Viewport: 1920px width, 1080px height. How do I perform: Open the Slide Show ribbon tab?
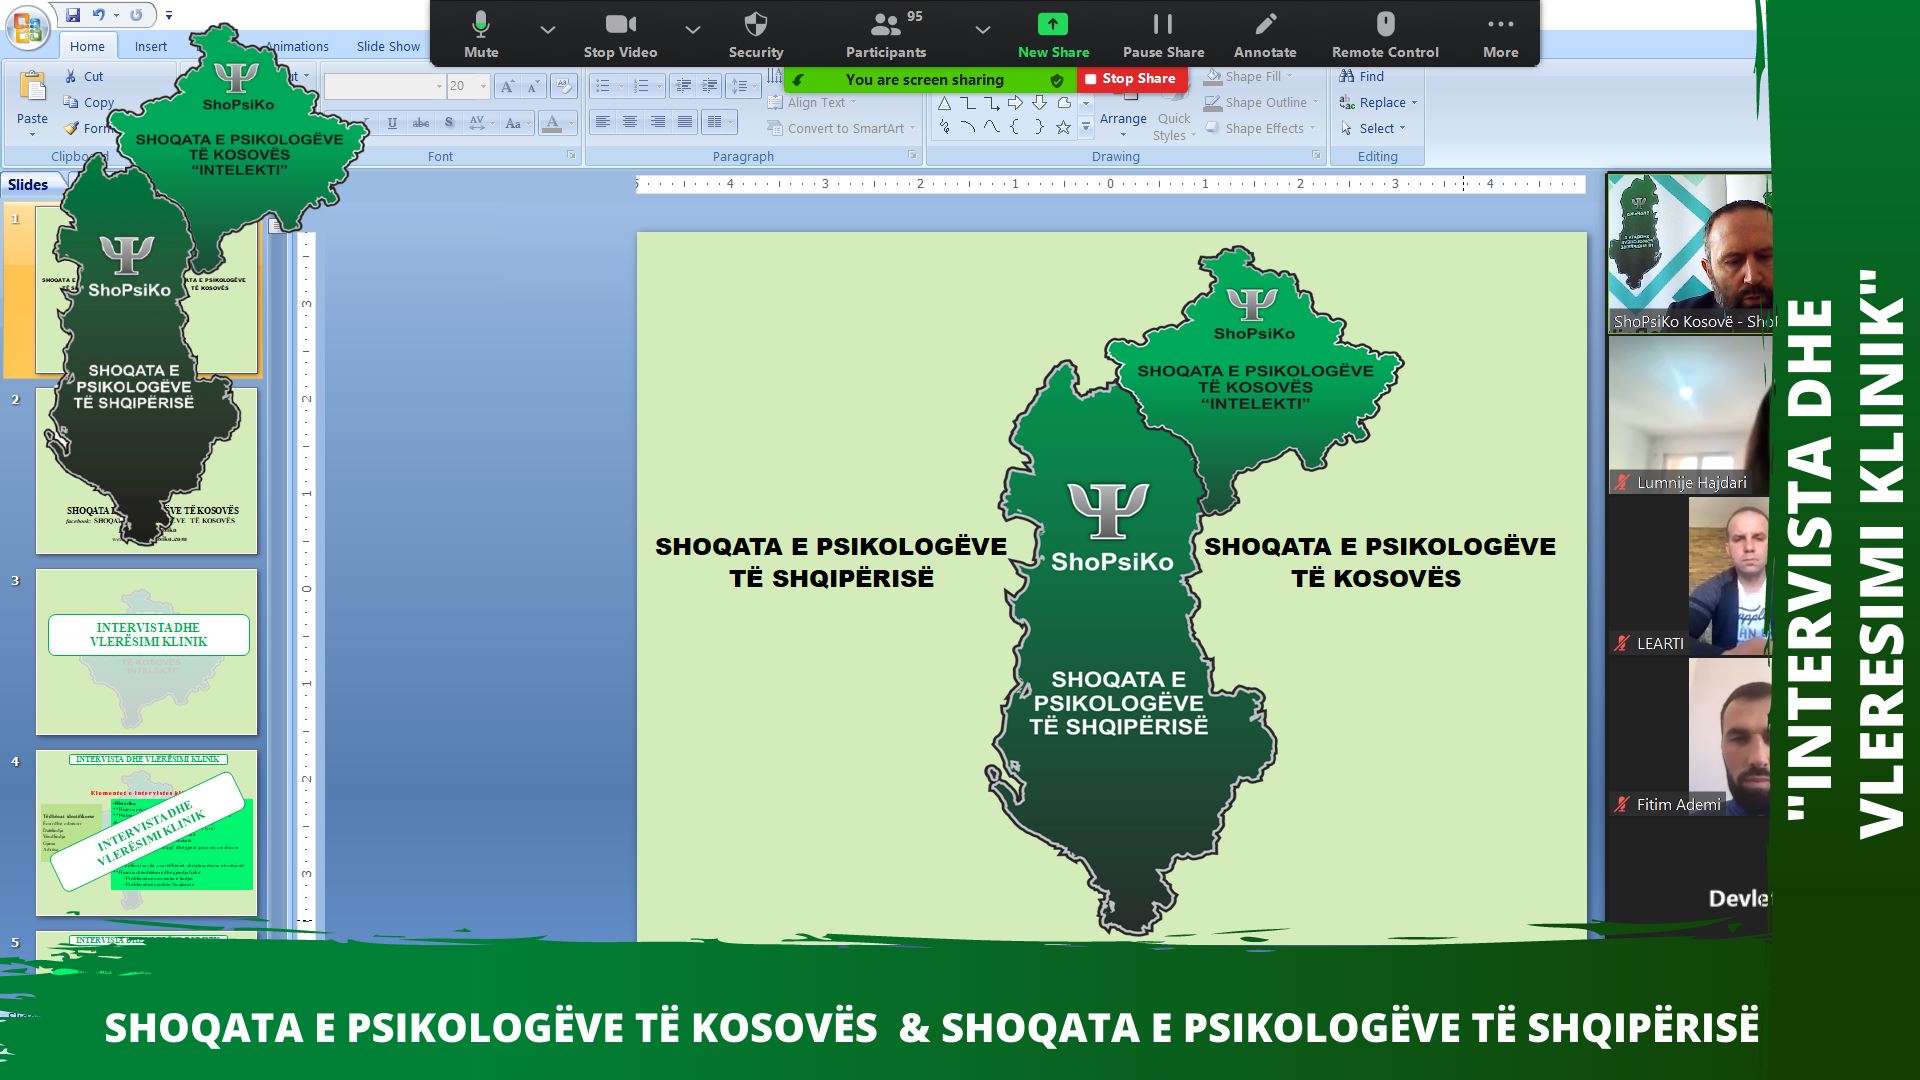388,46
